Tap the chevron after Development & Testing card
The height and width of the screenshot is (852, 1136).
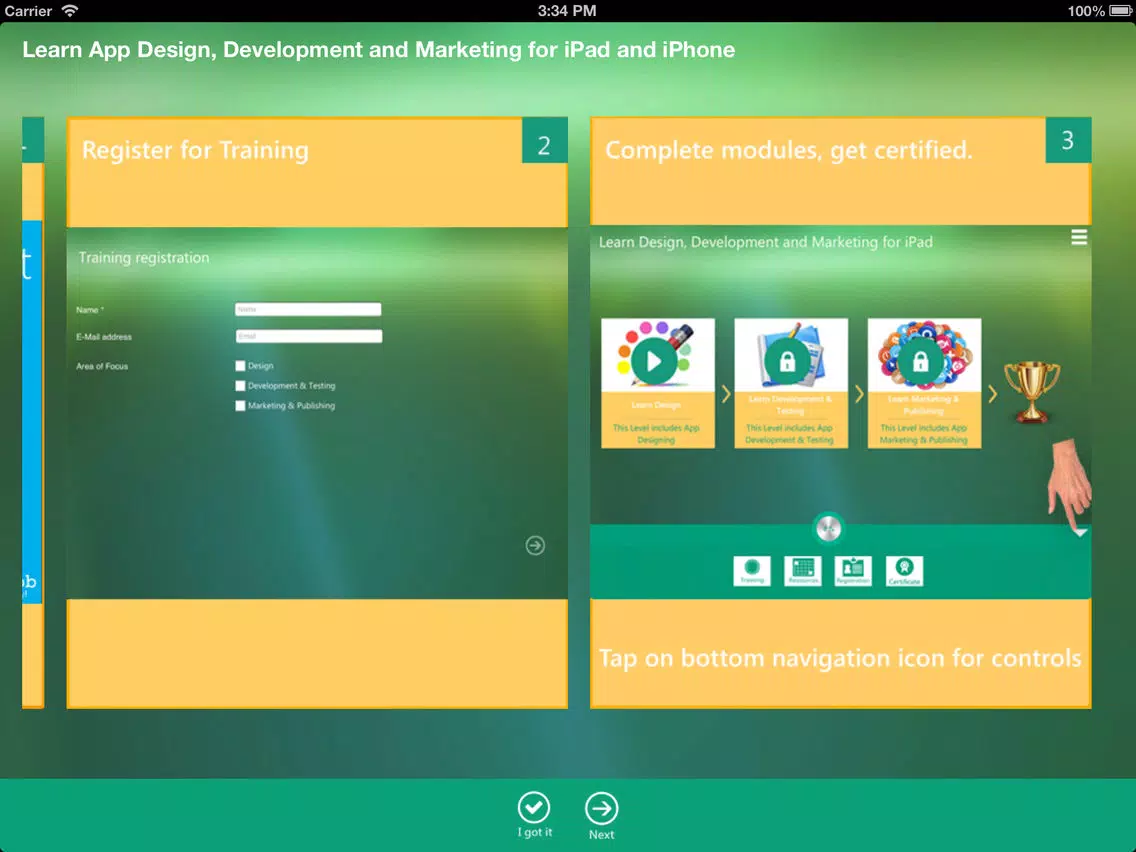click(859, 394)
